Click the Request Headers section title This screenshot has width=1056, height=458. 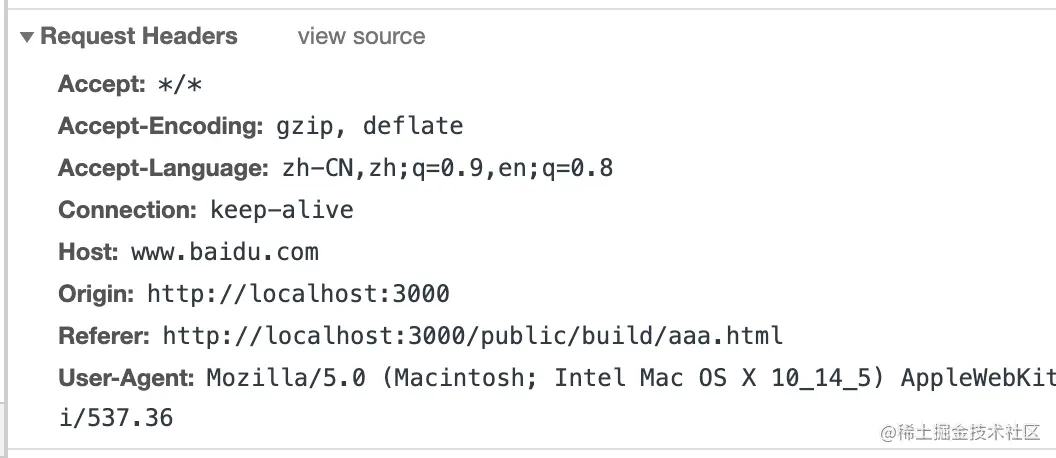[139, 37]
